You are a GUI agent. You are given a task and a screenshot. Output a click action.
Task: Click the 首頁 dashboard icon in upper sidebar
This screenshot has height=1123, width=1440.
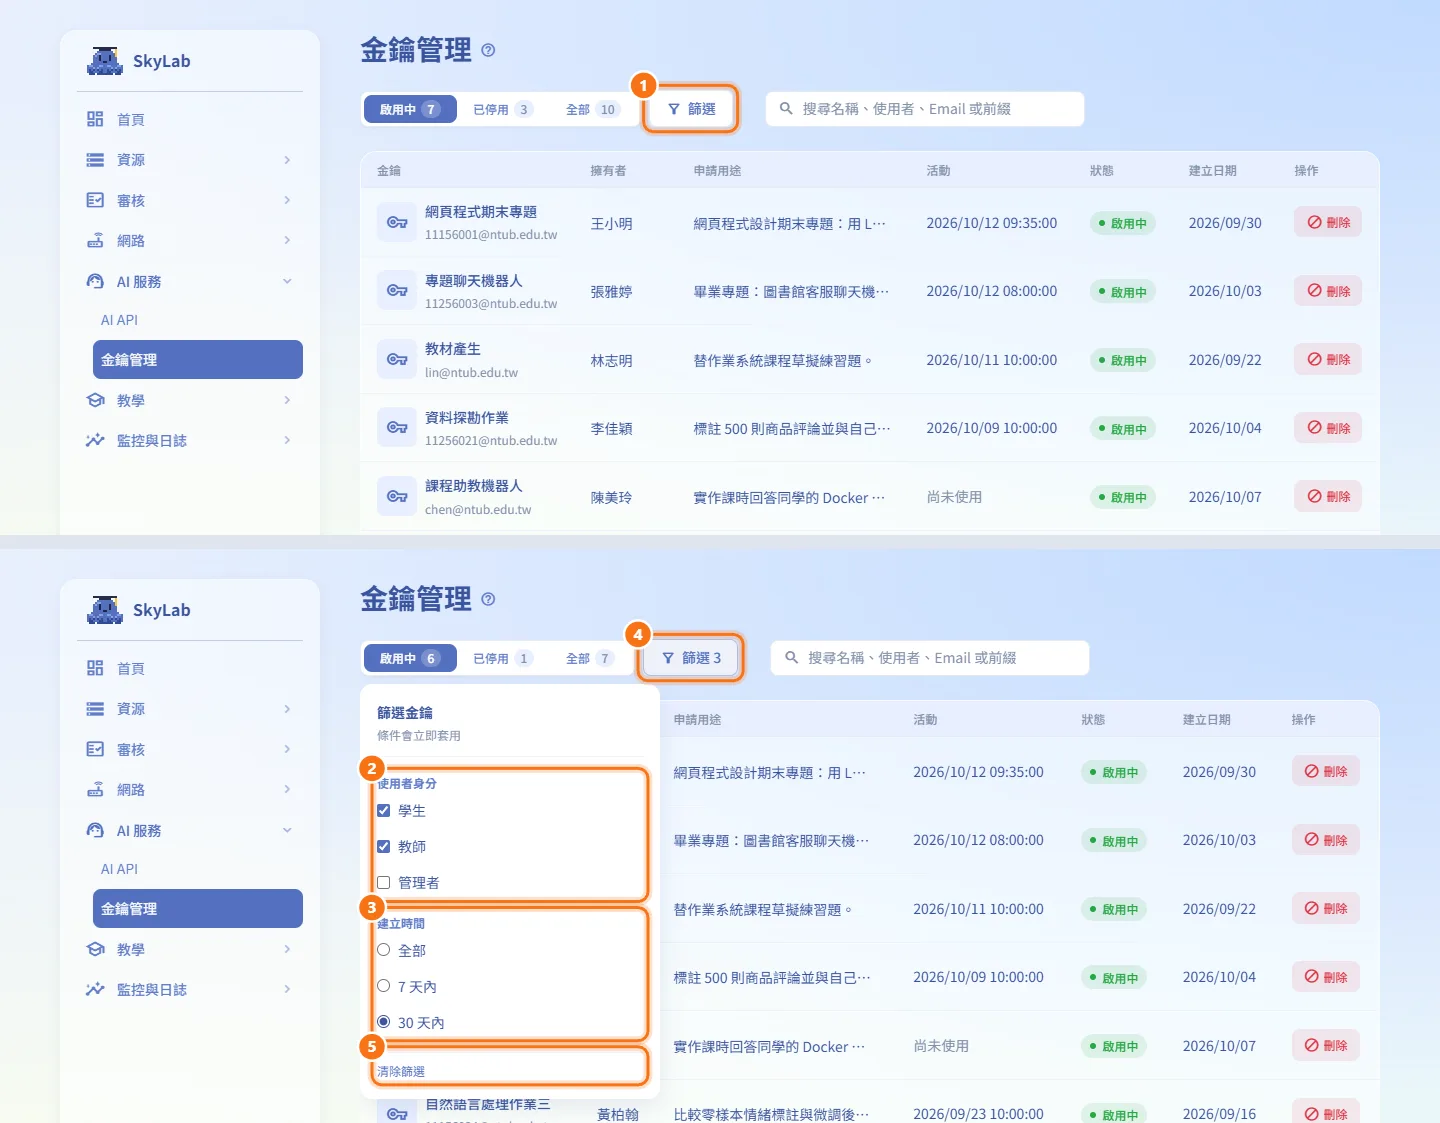(95, 119)
